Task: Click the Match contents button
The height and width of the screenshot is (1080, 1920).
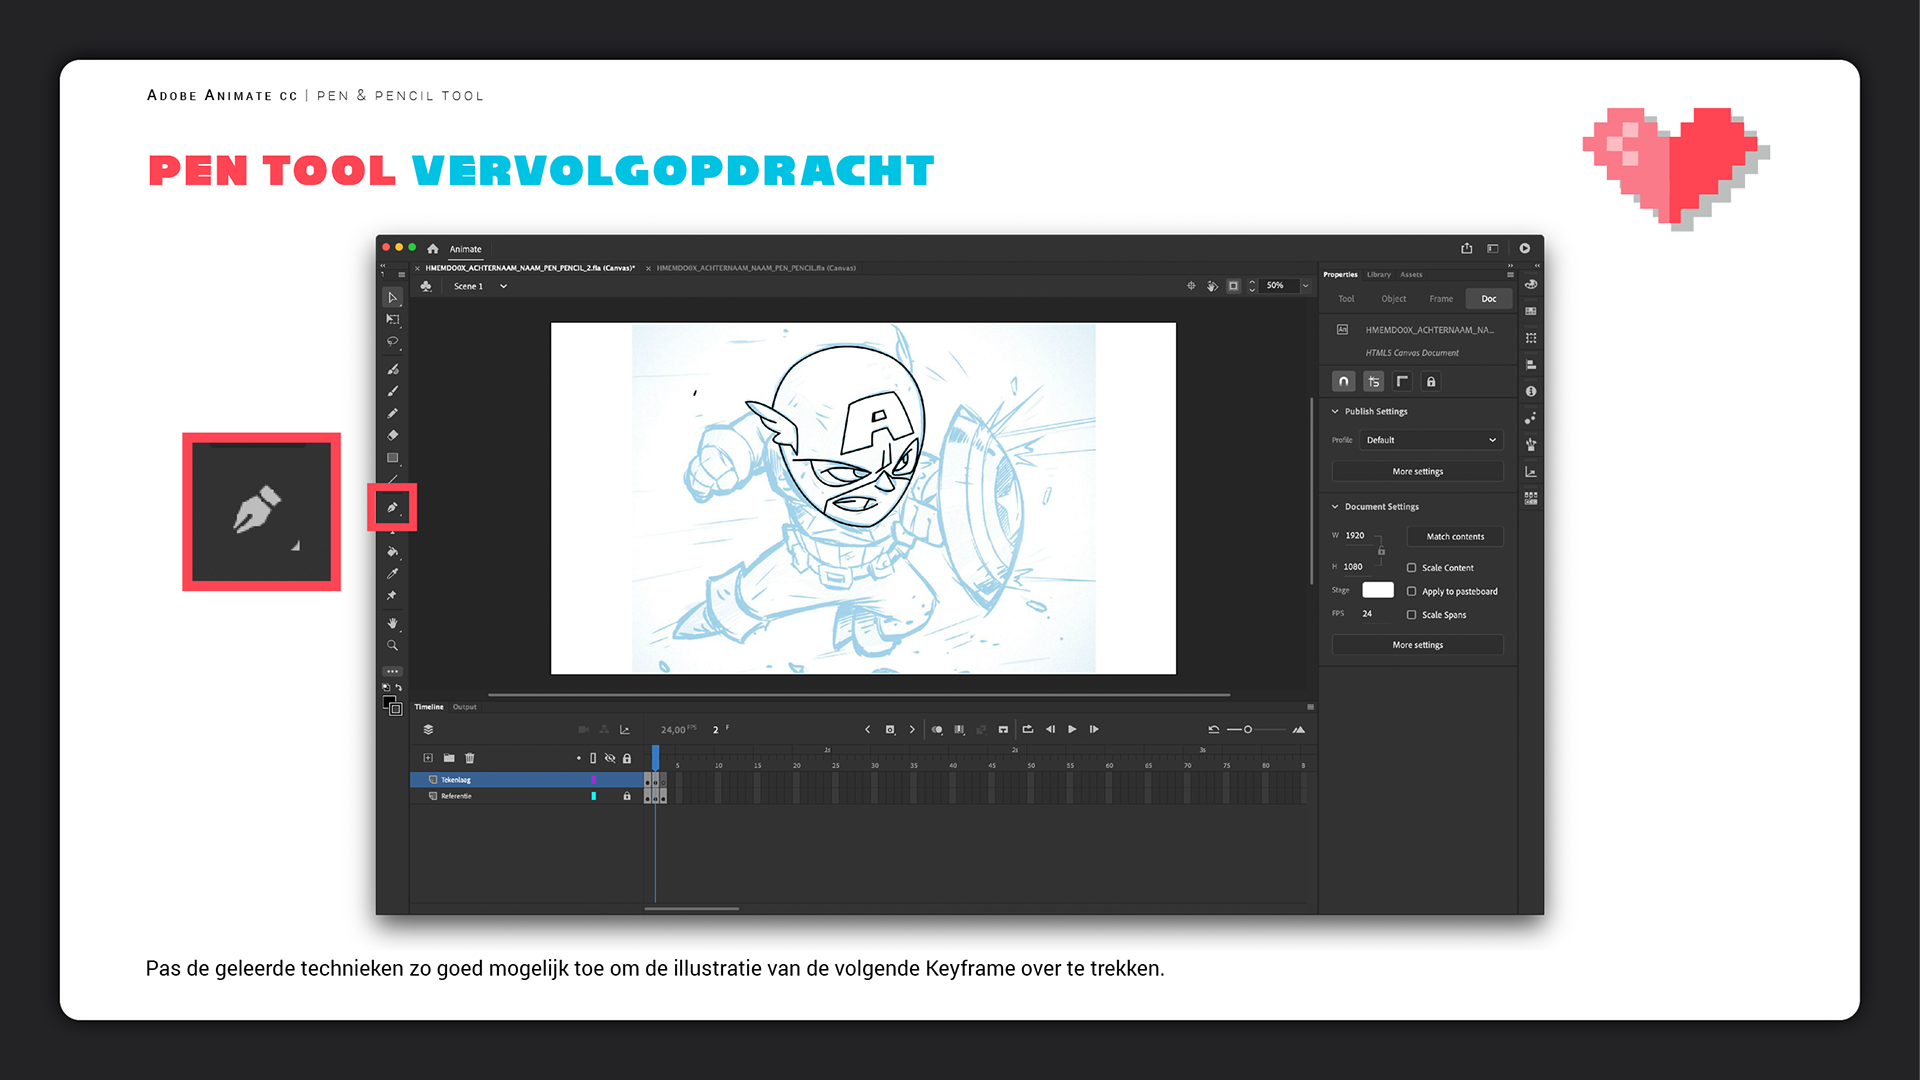Action: [1454, 537]
